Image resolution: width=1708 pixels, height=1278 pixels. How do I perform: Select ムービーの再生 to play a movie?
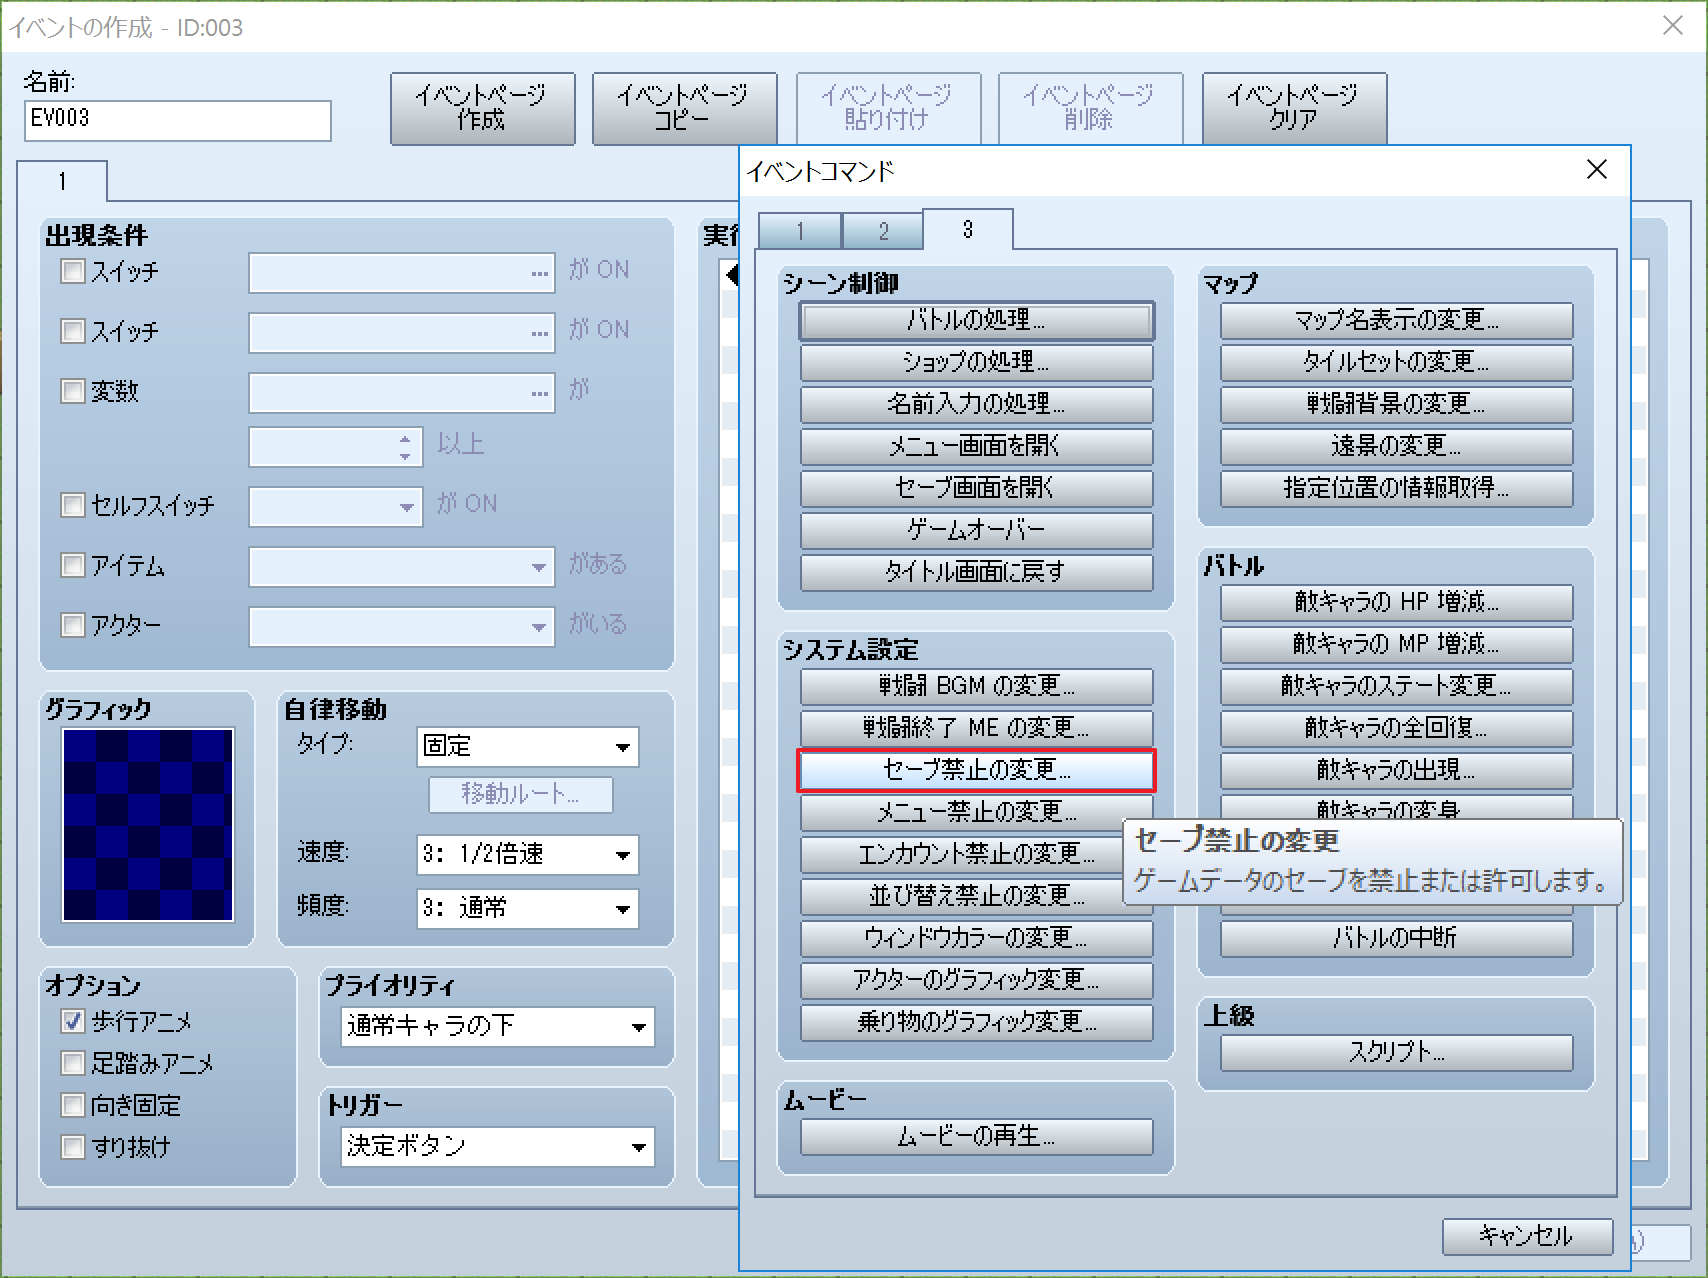[x=975, y=1135]
